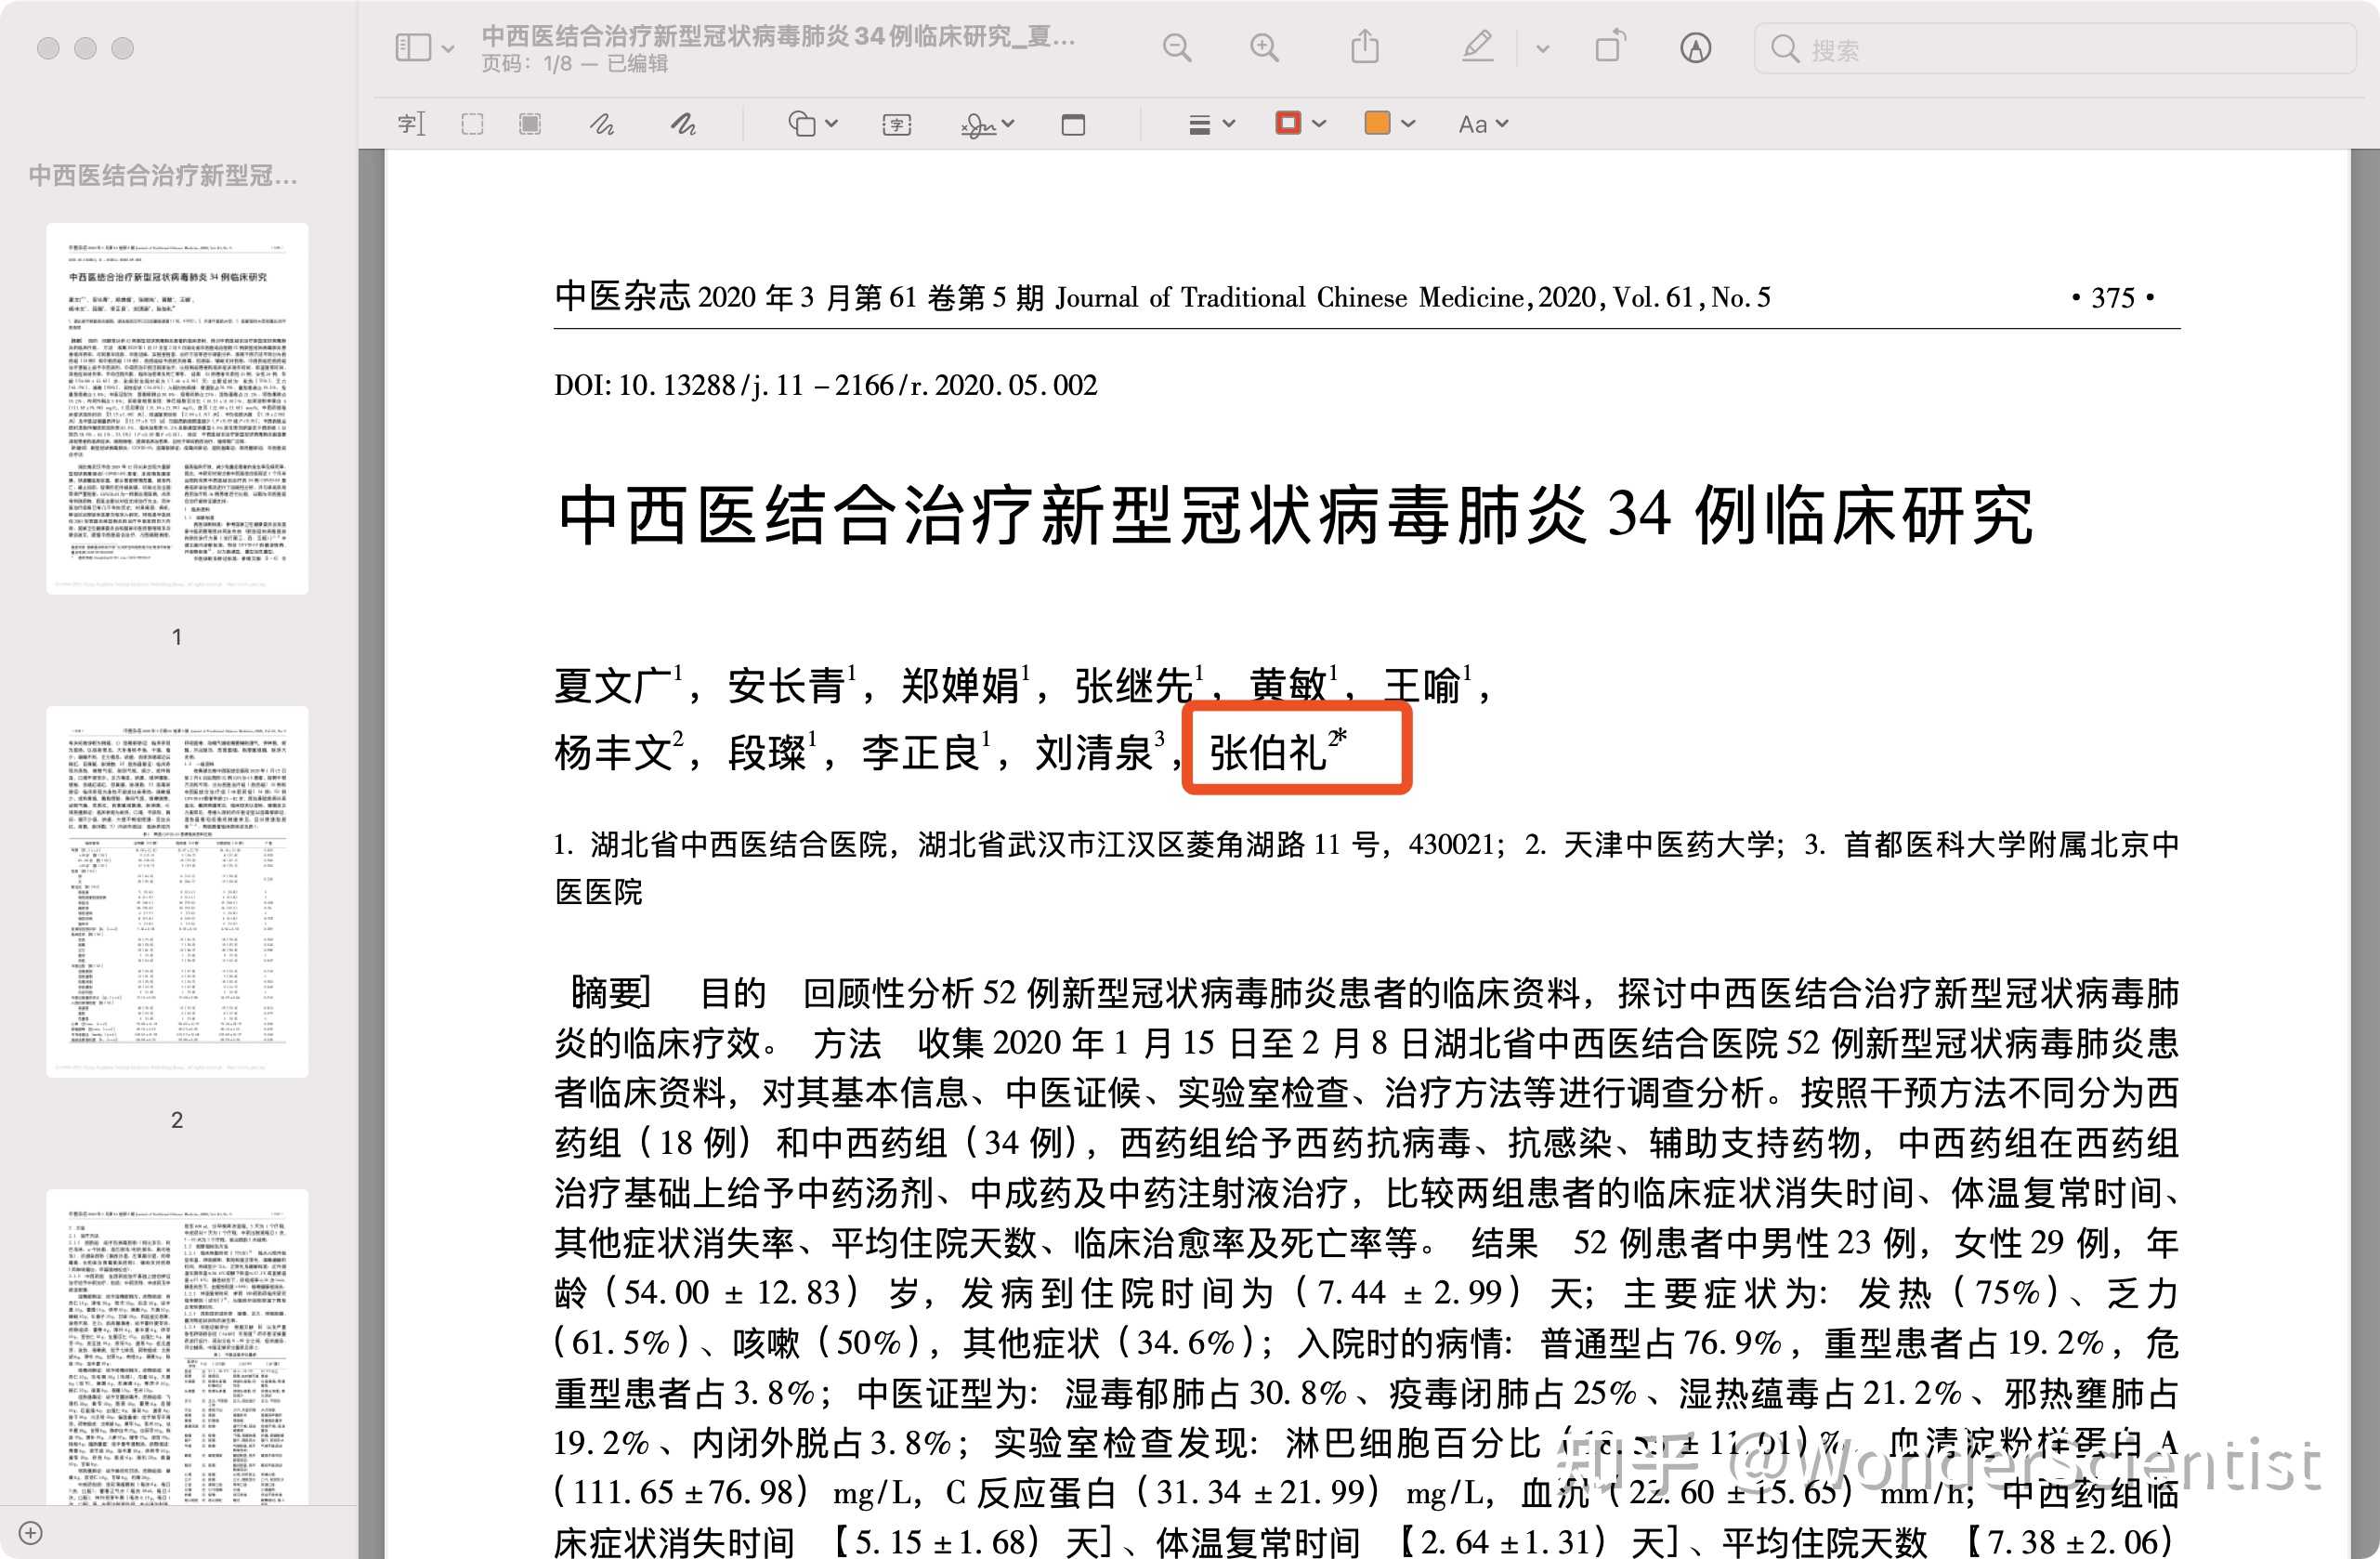
Task: Zoom in on the PDF page
Action: point(1264,48)
